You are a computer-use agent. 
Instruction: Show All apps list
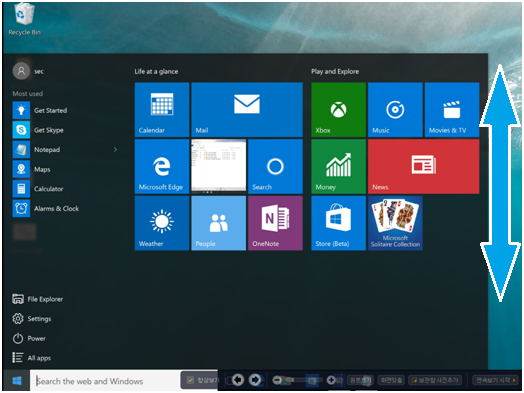pyautogui.click(x=32, y=358)
